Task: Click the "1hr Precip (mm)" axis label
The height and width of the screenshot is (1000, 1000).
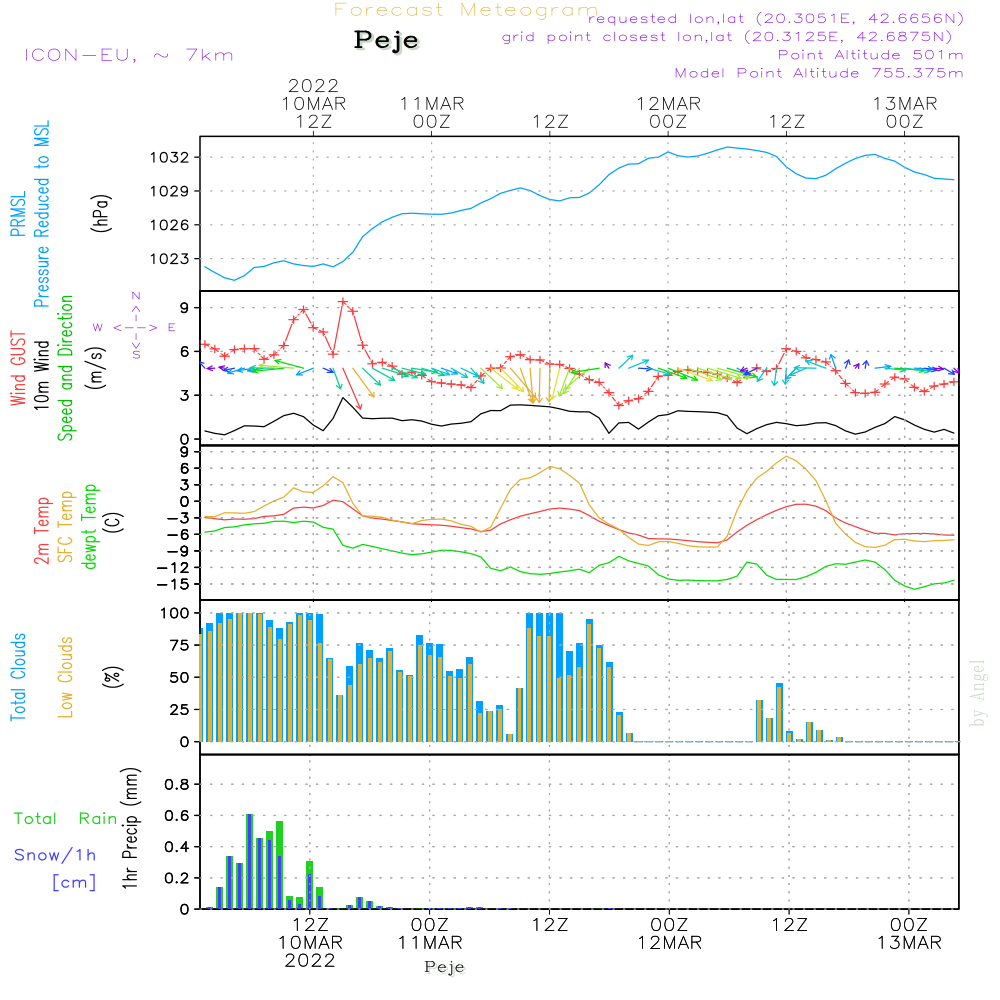Action: tap(130, 828)
